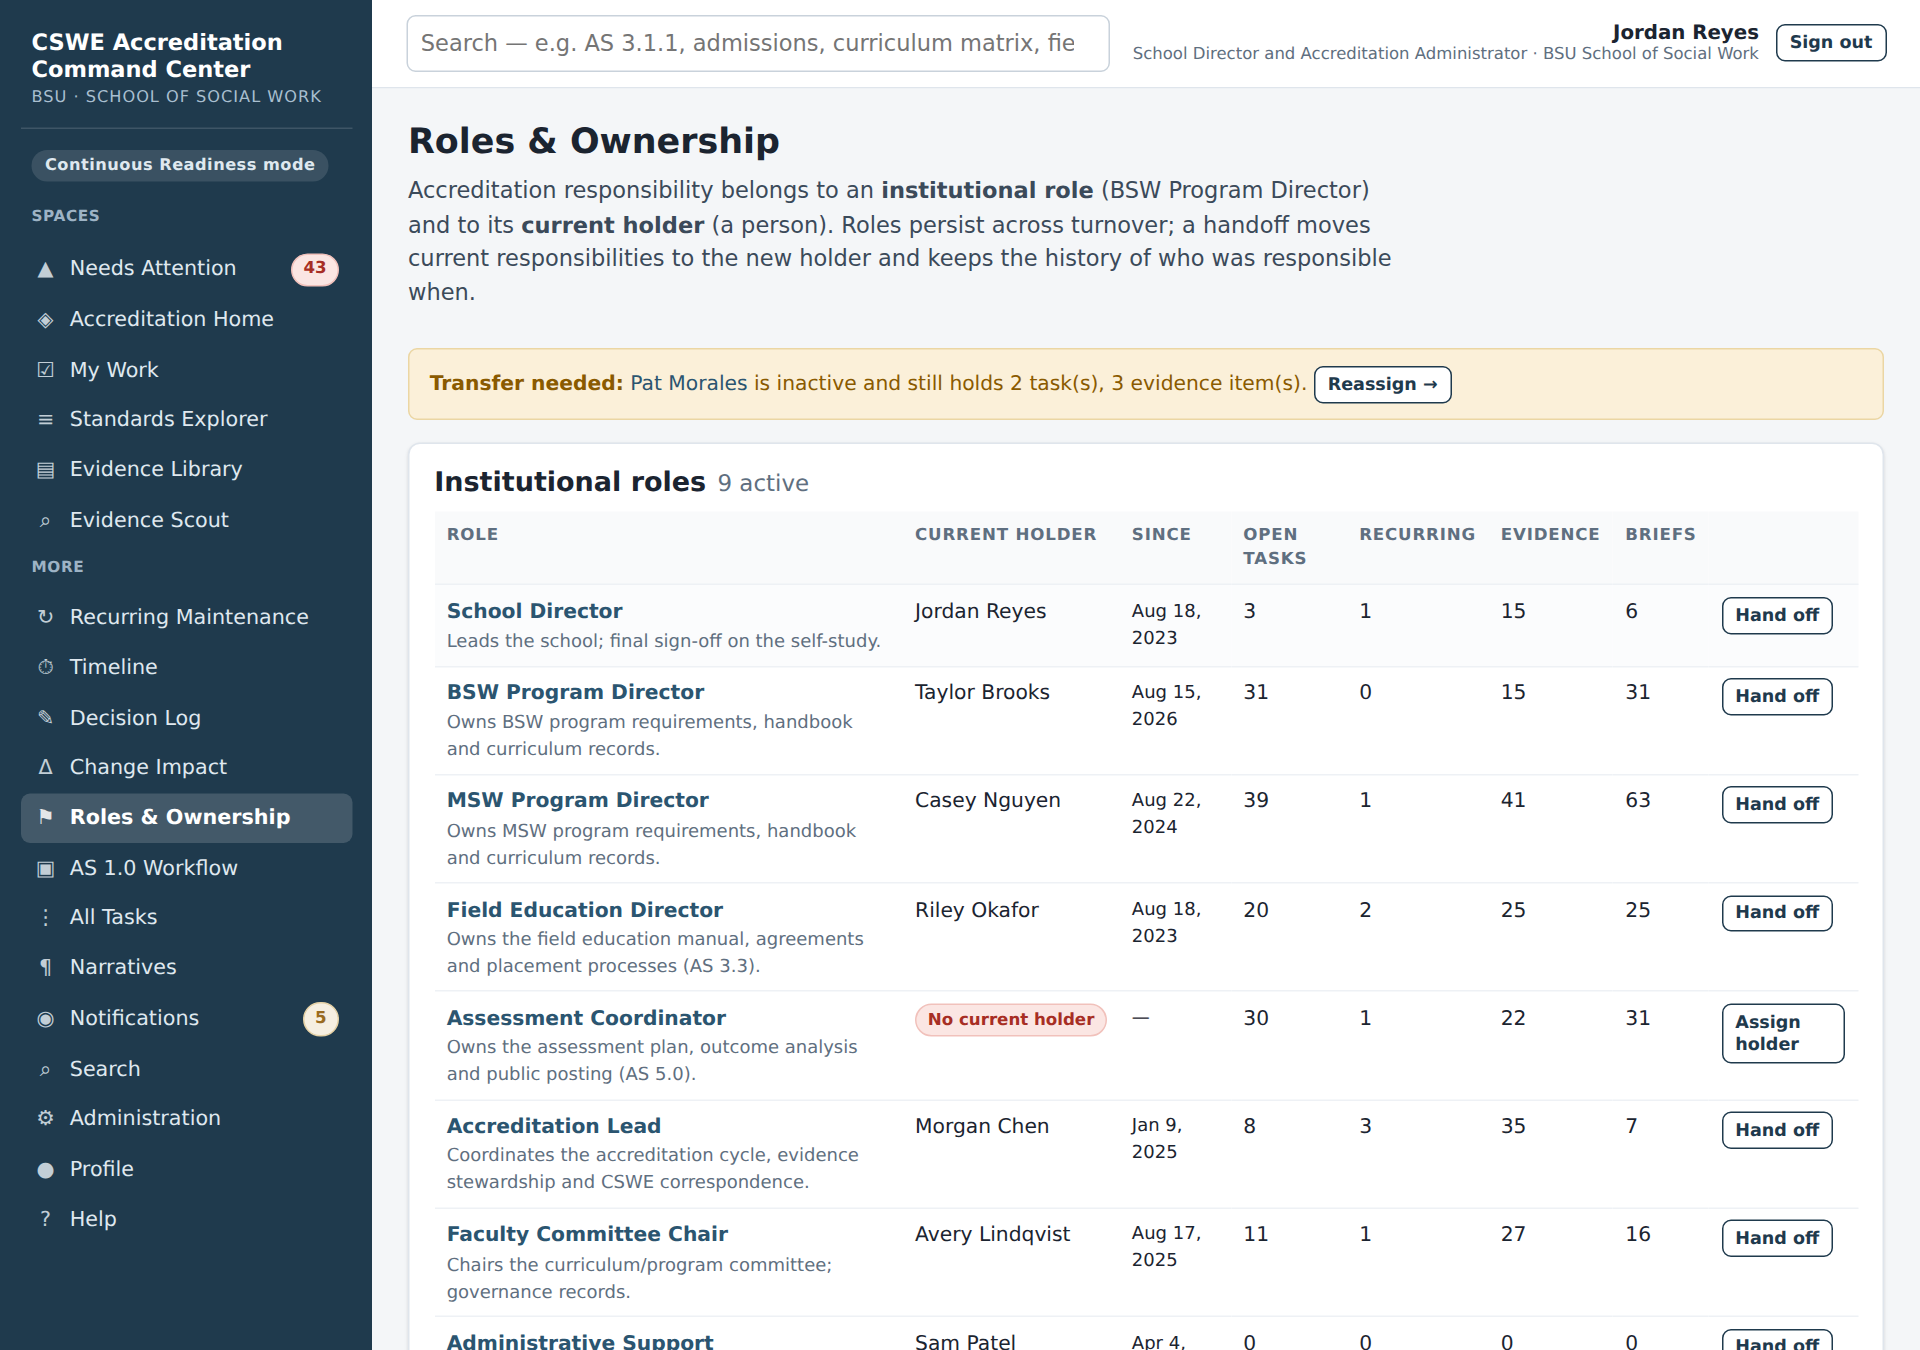Click the Timeline clock icon
Viewport: 1920px width, 1350px height.
45,667
